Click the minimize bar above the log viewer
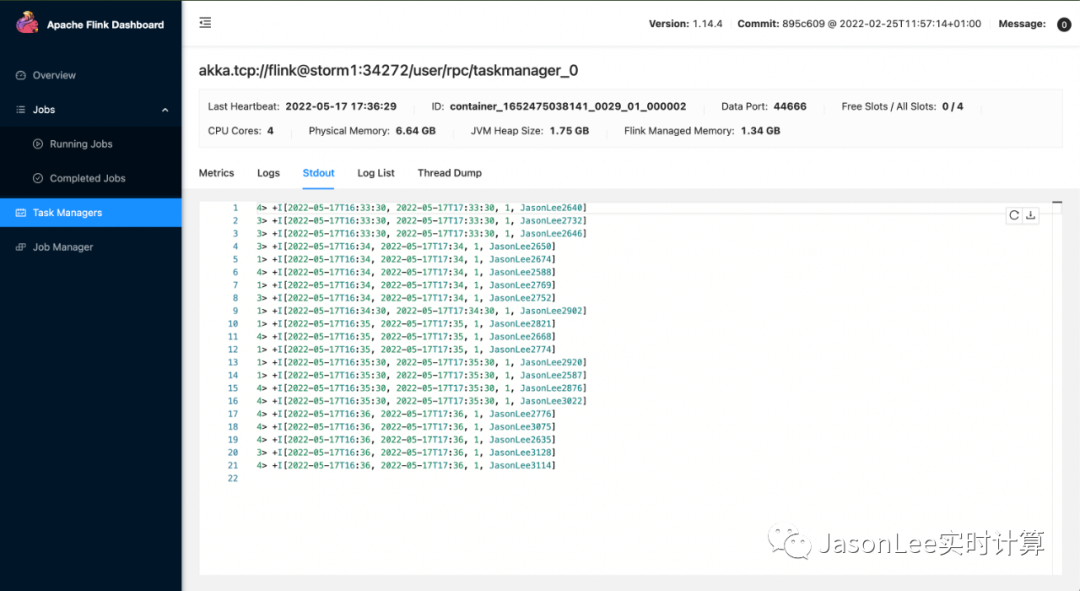Viewport: 1080px width, 591px height. tap(1057, 203)
